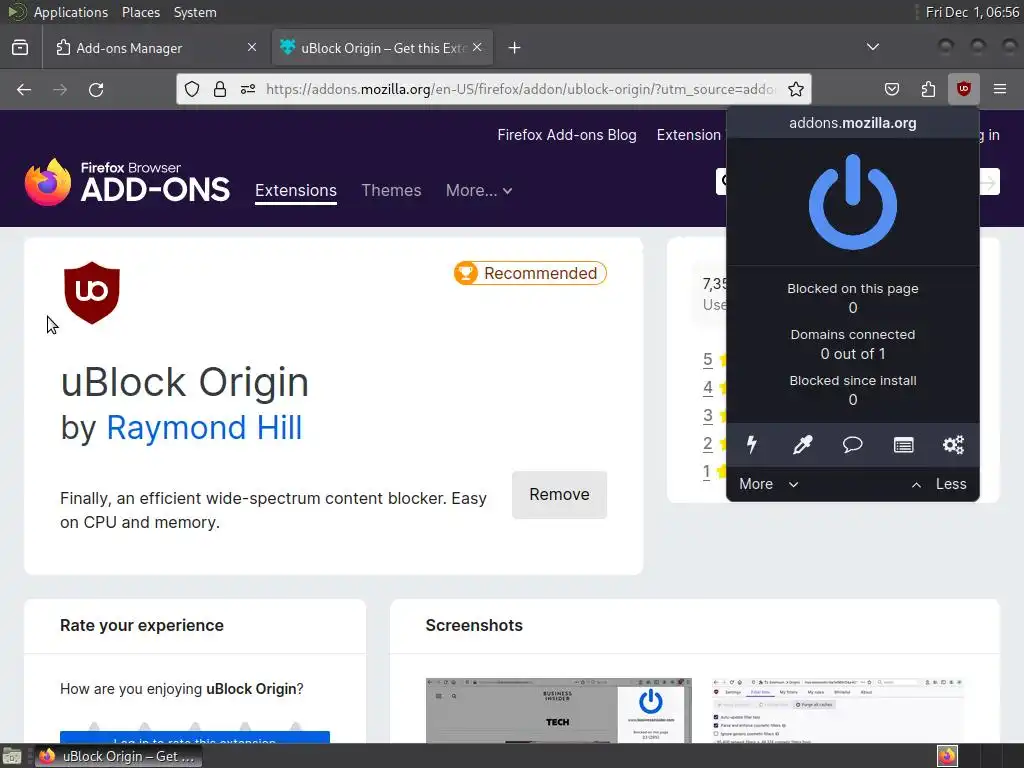Go to the Extensions section
1024x768 pixels.
tap(296, 190)
